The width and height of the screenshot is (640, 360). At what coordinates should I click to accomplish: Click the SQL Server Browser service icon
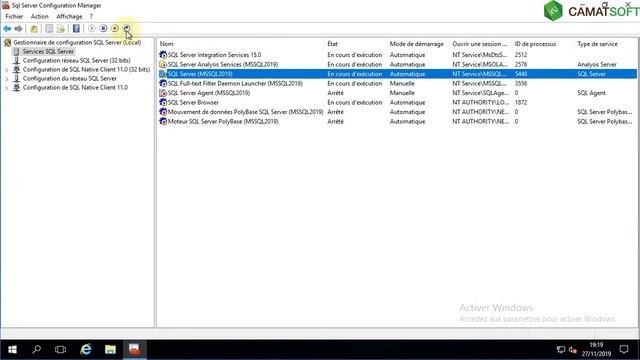point(163,102)
